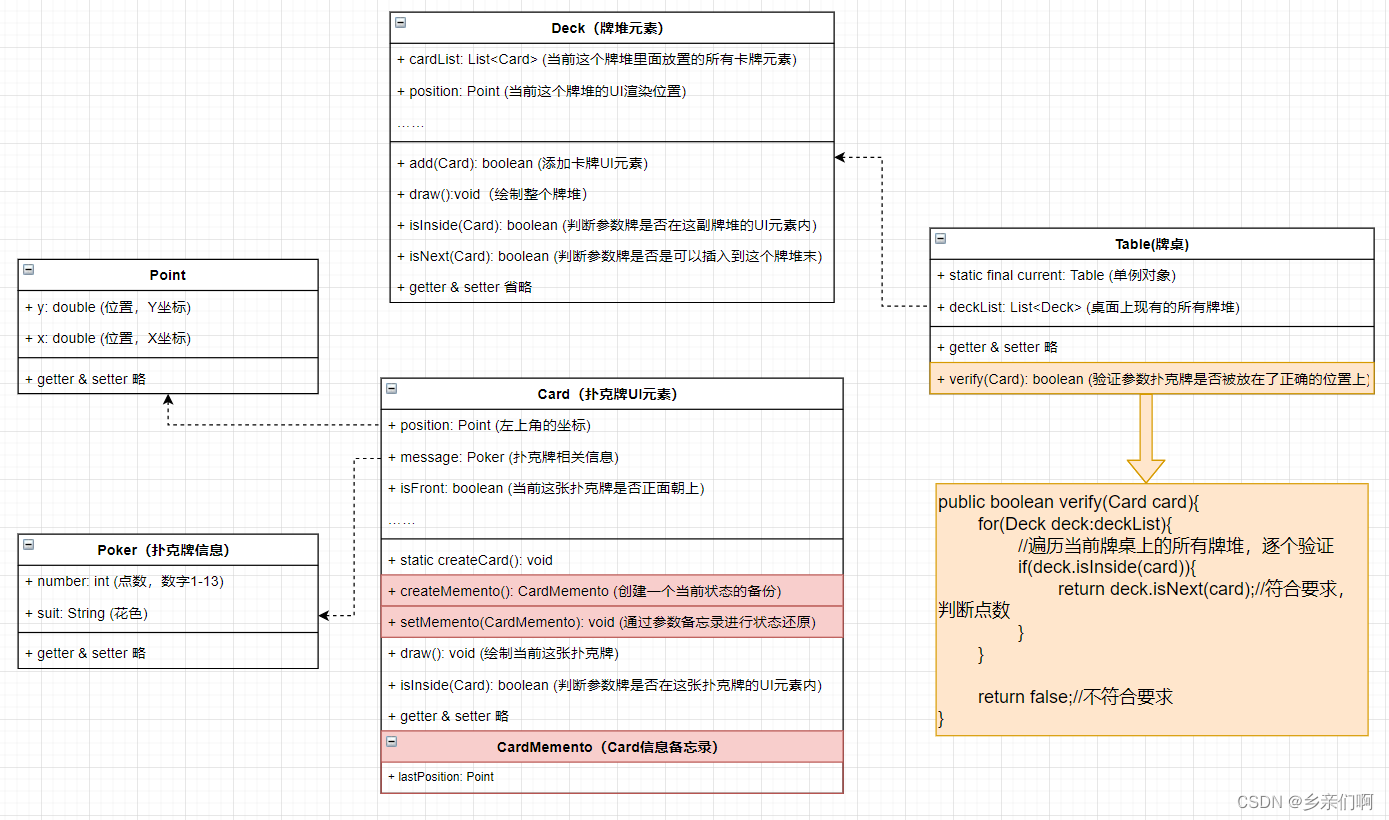Select the static createCard(): void row
This screenshot has height=820, width=1389.
612,560
